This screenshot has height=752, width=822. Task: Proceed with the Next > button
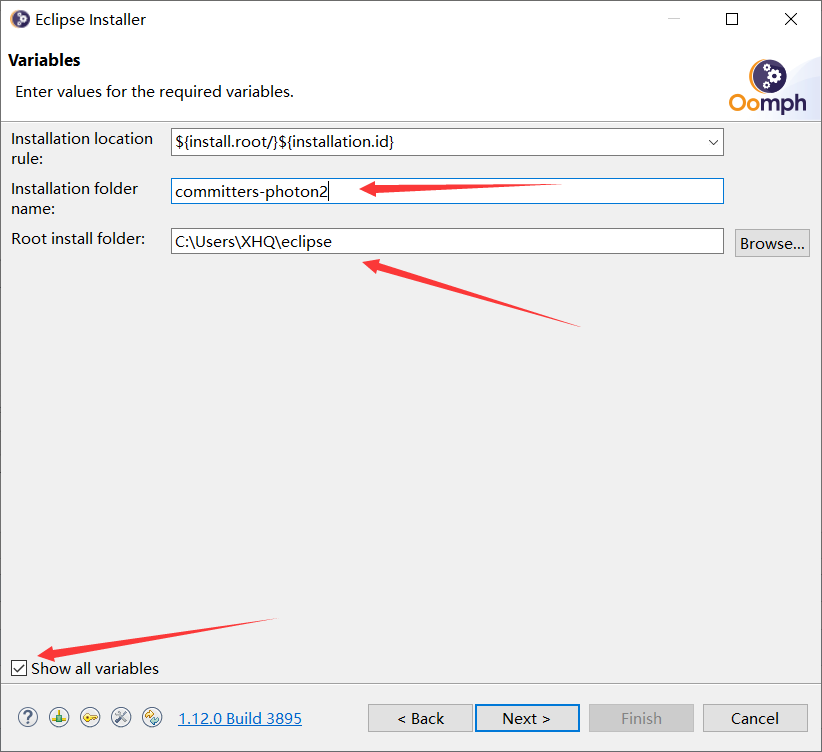tap(527, 718)
